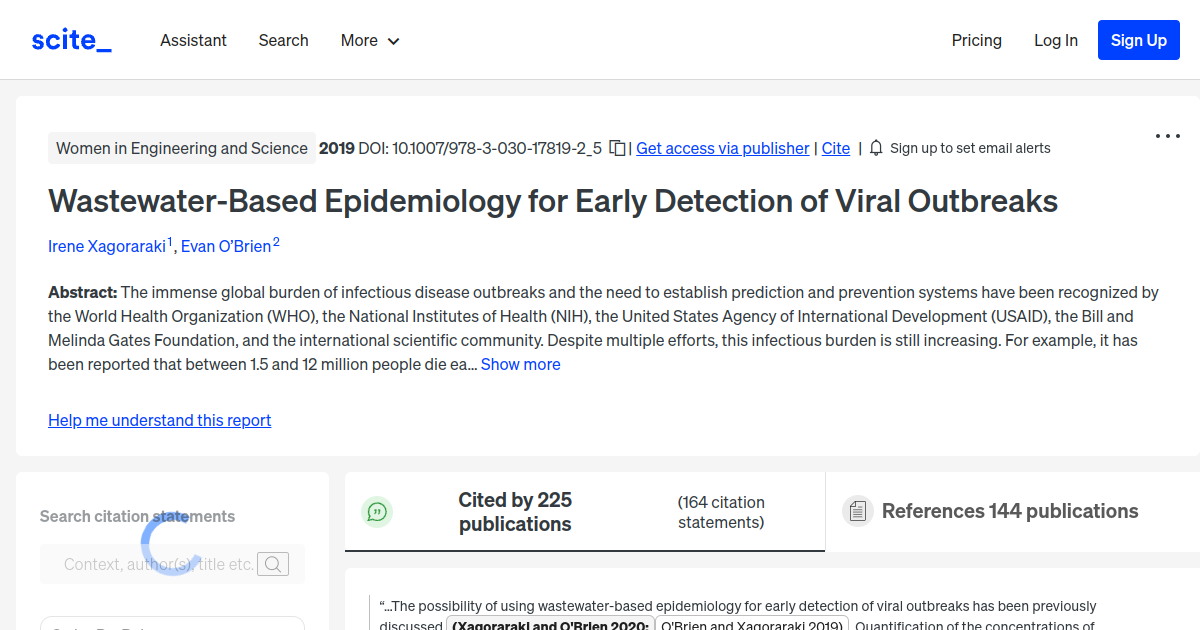Open Get access via publisher link
1200x630 pixels.
(x=722, y=147)
